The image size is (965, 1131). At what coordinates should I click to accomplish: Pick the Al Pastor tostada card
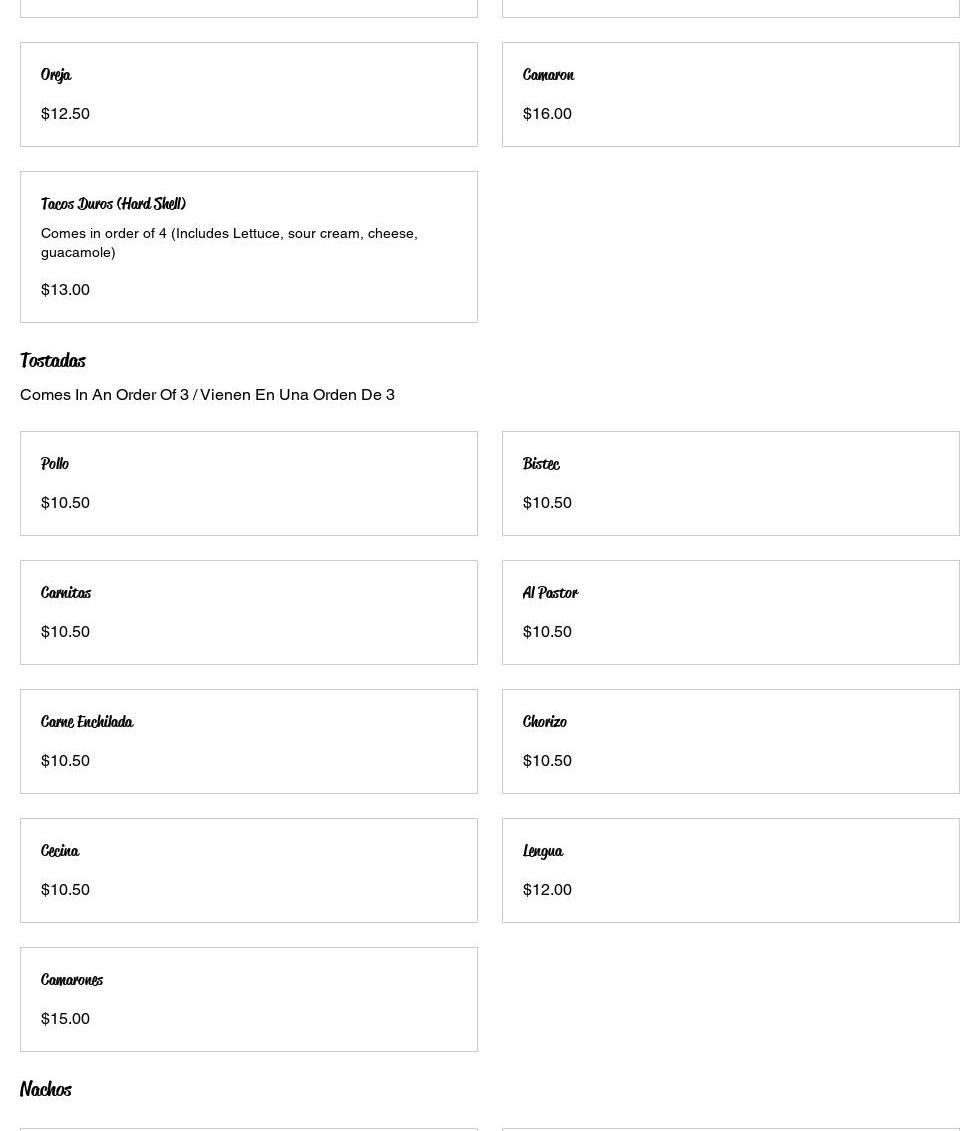pos(730,612)
